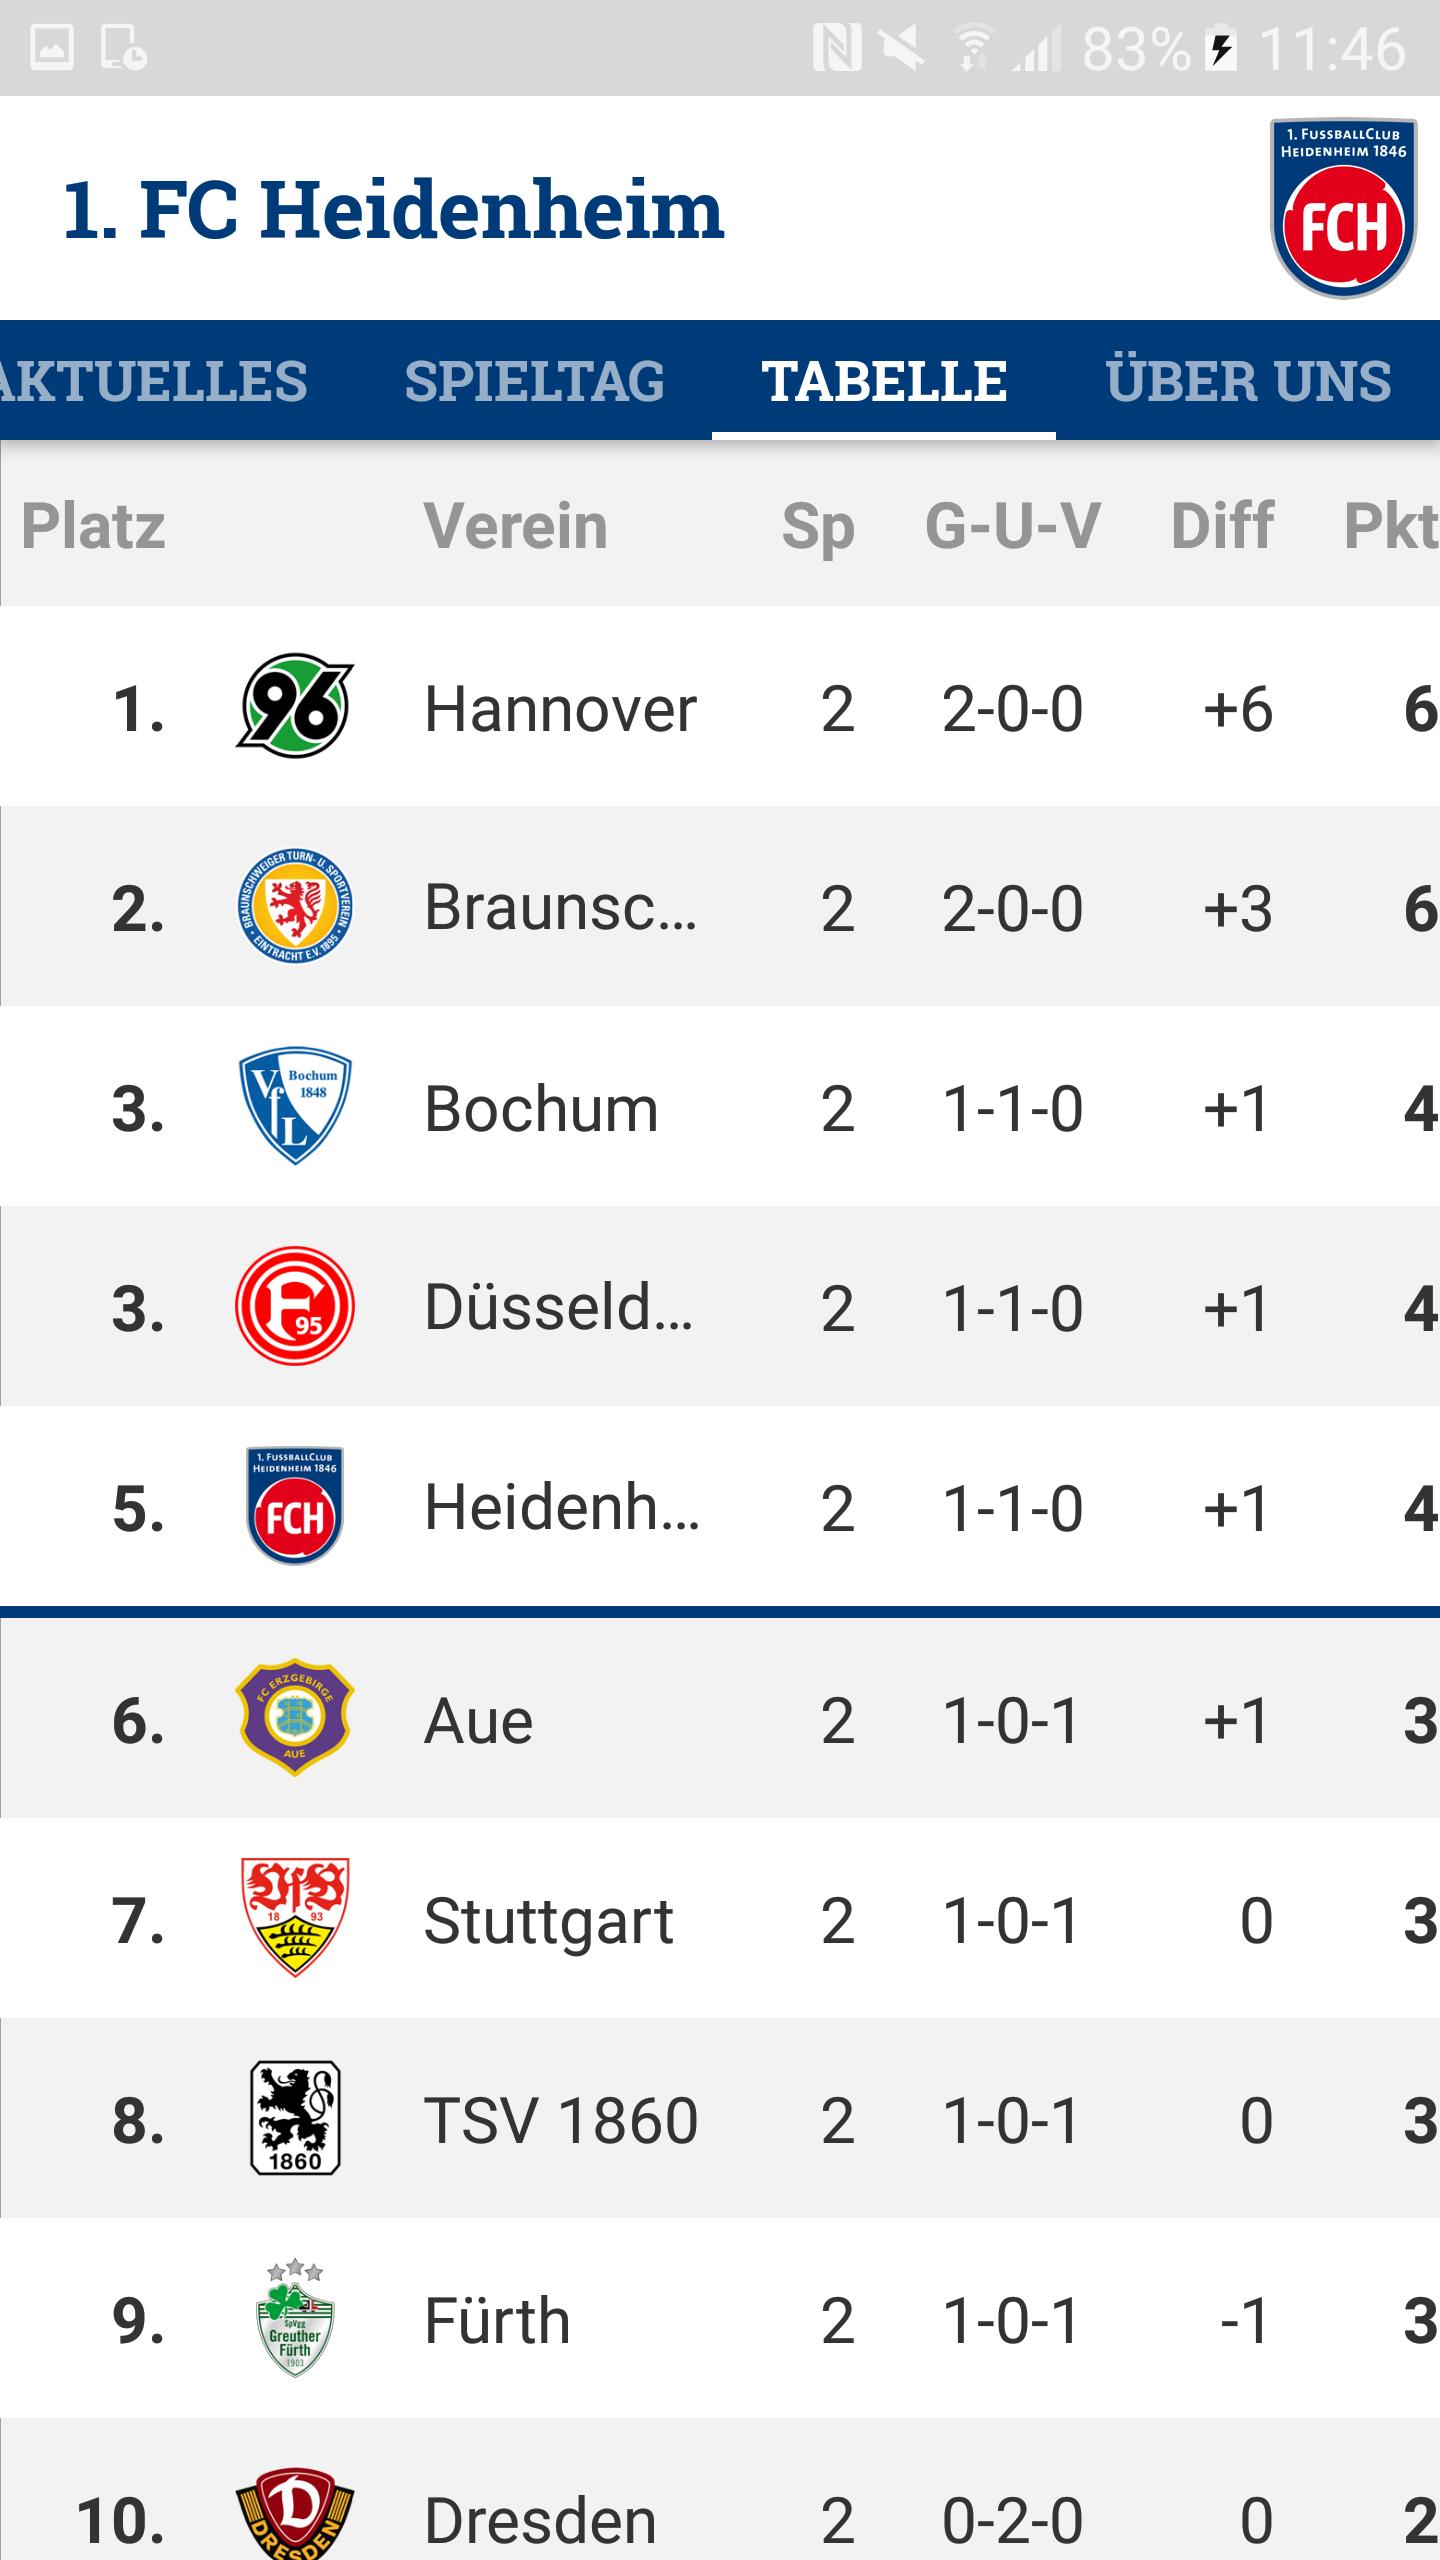Screen dimensions: 1440x2560
Task: Tap the Stuttgart team name
Action: click(x=548, y=1921)
